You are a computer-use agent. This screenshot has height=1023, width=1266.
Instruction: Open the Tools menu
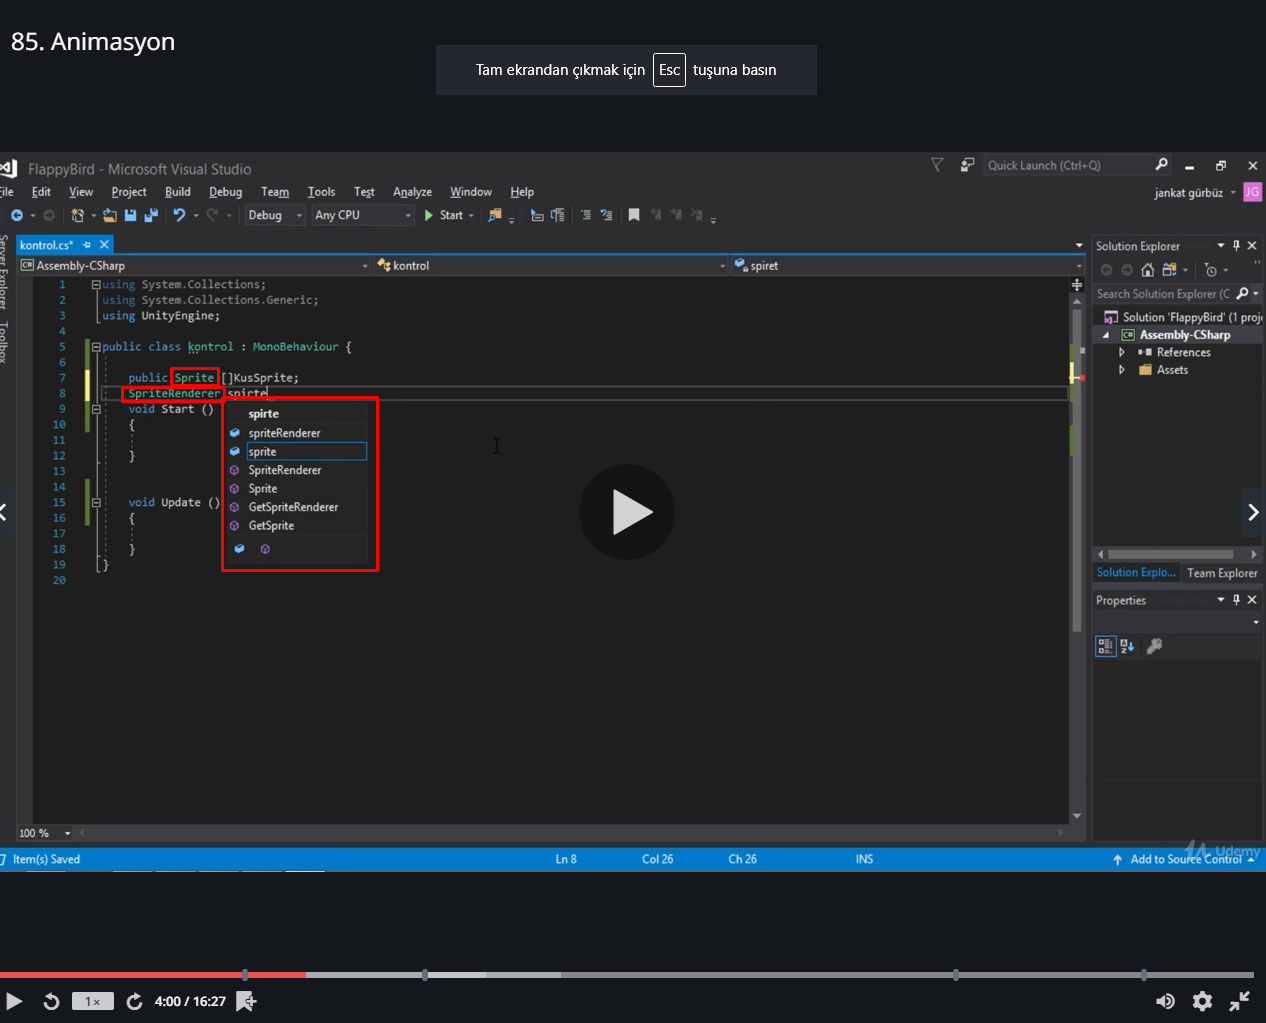pyautogui.click(x=321, y=192)
